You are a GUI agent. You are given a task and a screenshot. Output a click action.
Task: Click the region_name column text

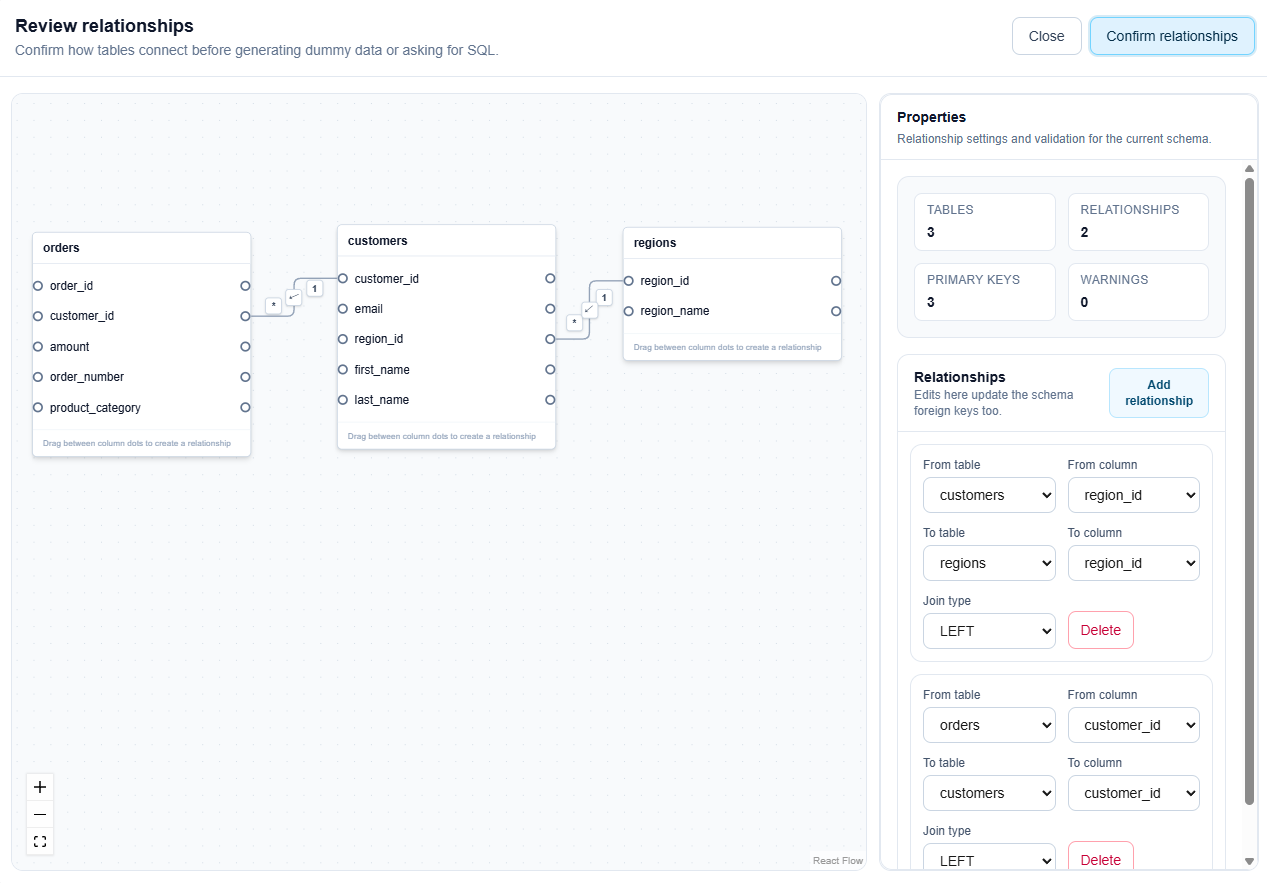click(x=675, y=311)
